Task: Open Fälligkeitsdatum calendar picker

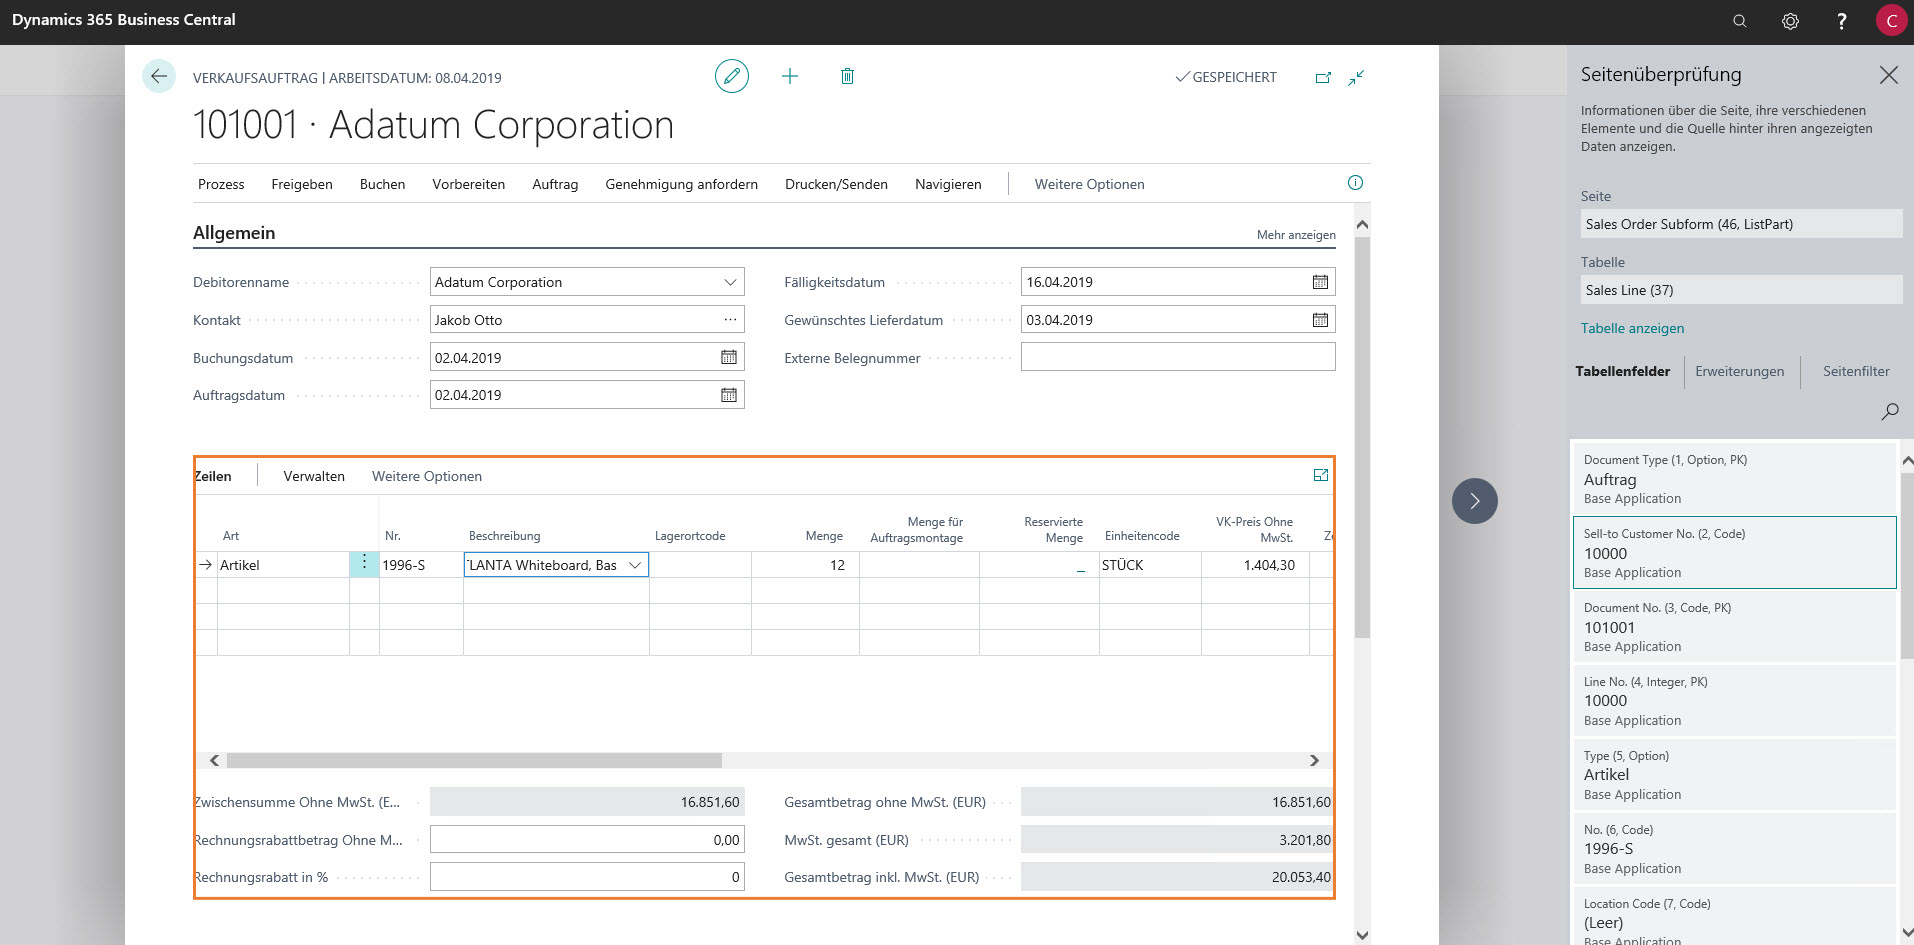Action: [1320, 282]
